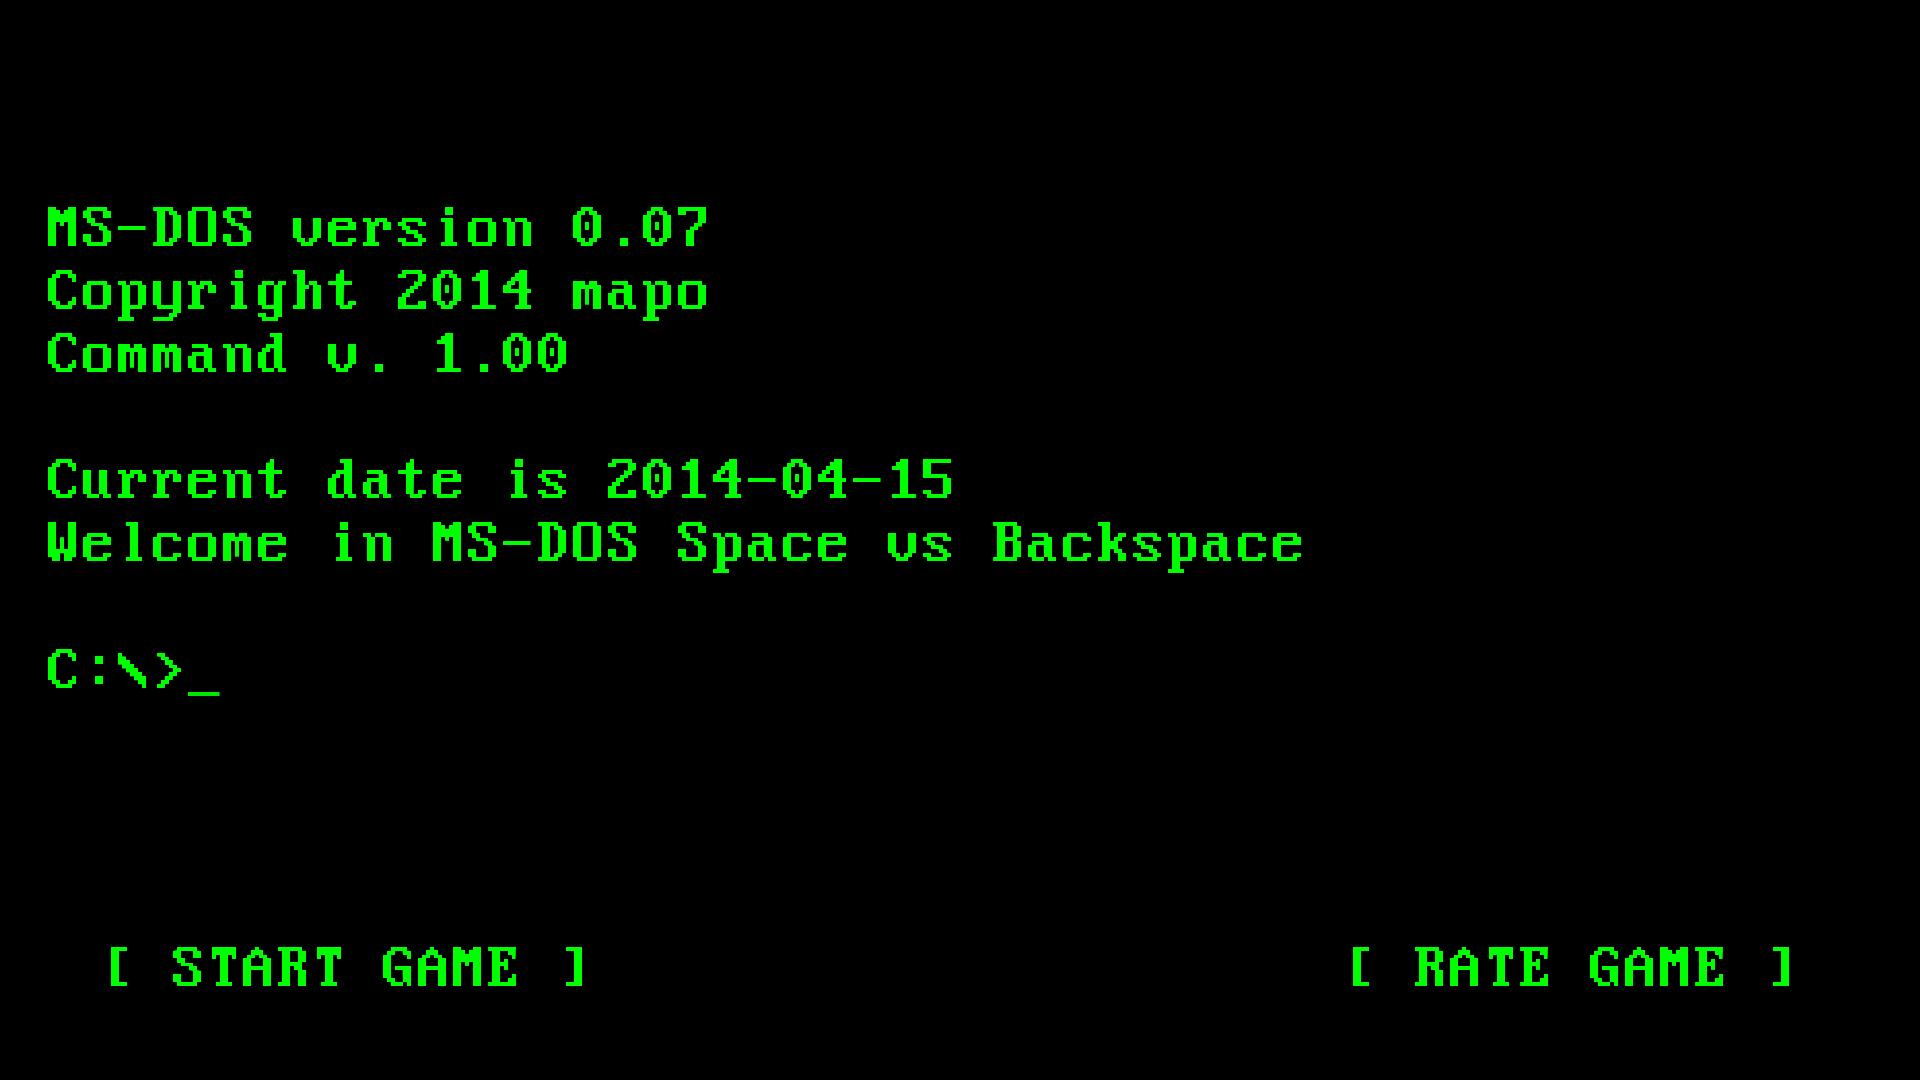
Task: Select the bottom menu bar area
Action: coord(960,969)
